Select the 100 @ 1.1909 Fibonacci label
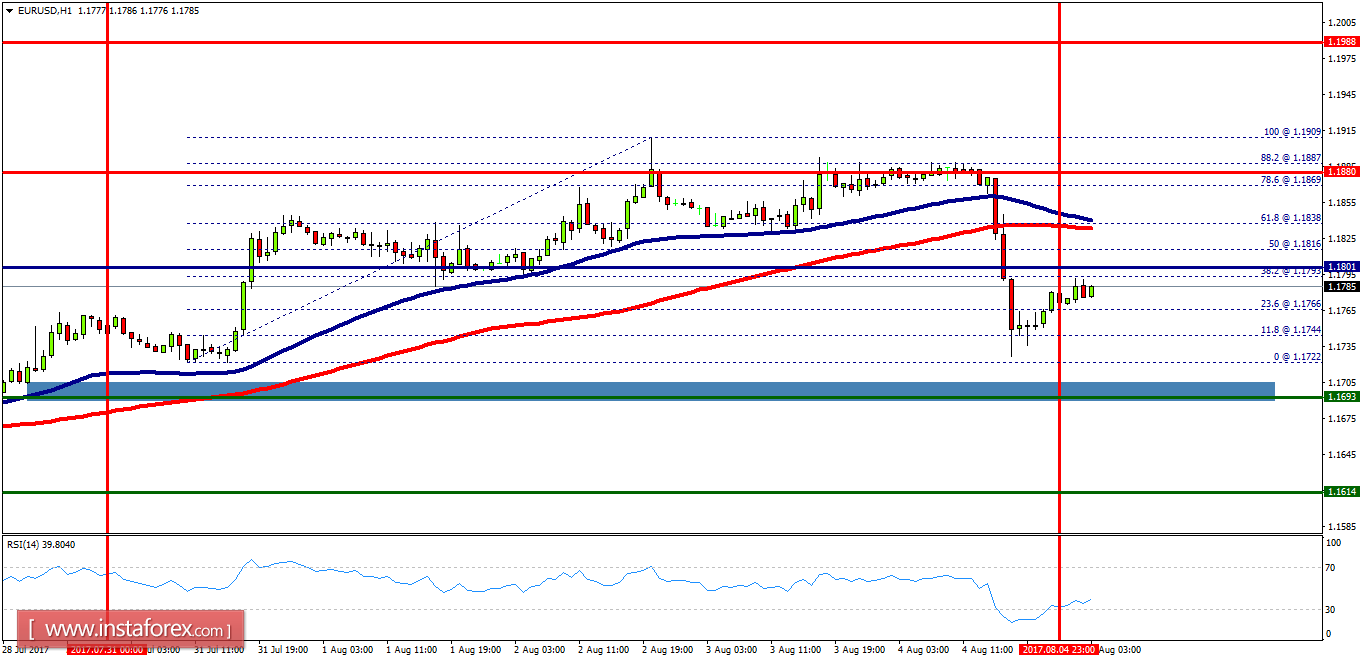1362x661 pixels. click(1290, 132)
